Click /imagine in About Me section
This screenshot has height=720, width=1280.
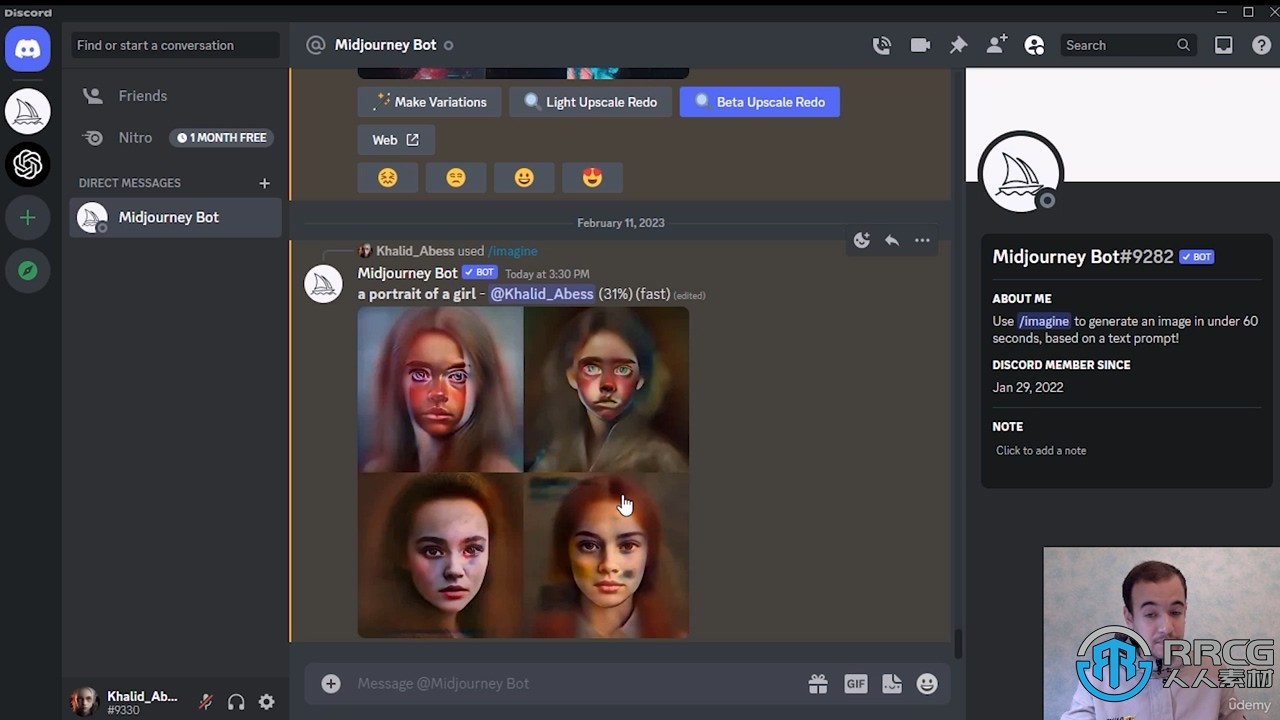click(1044, 321)
